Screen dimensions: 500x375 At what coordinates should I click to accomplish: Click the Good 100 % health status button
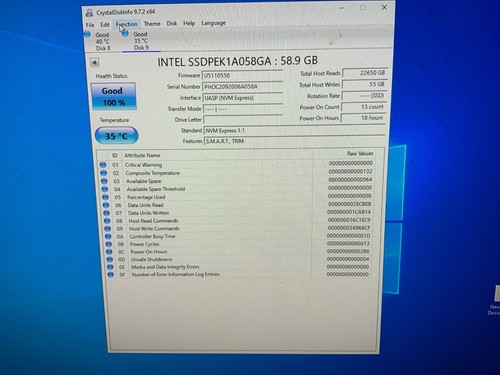point(113,96)
